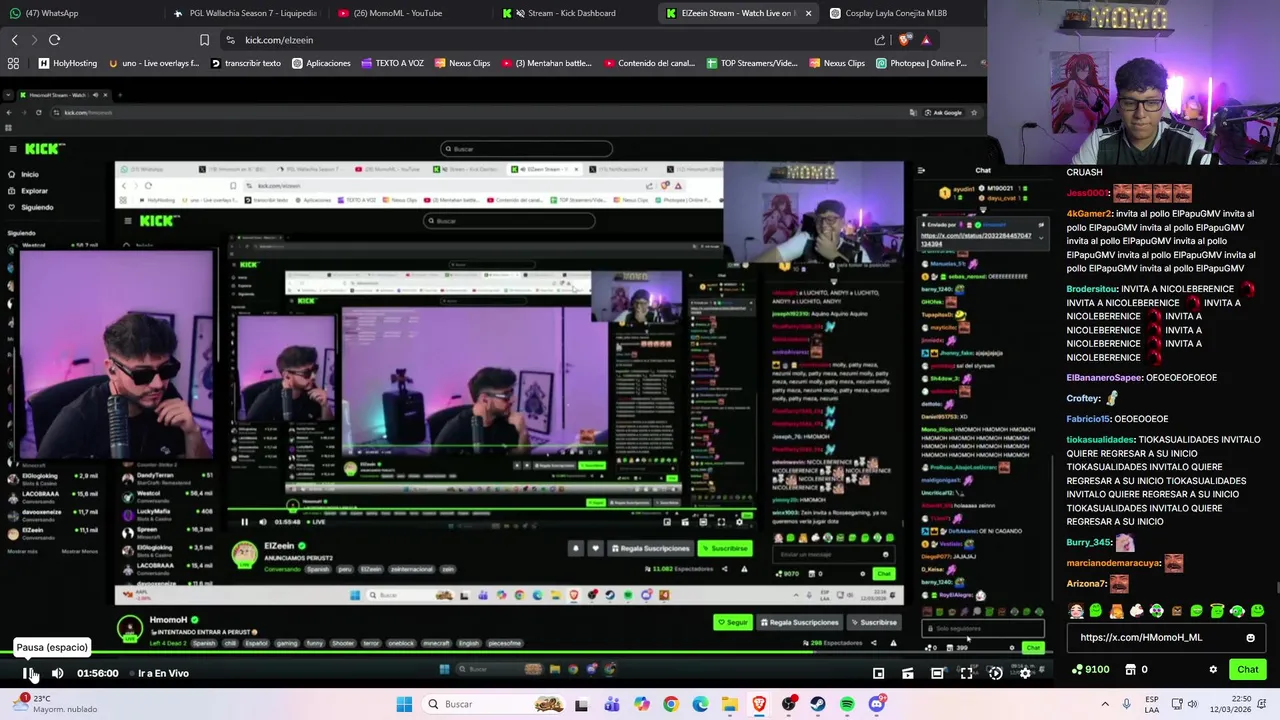The image size is (1280, 720).
Task: Open "uno - Live overlays" bookmark
Action: pos(153,63)
